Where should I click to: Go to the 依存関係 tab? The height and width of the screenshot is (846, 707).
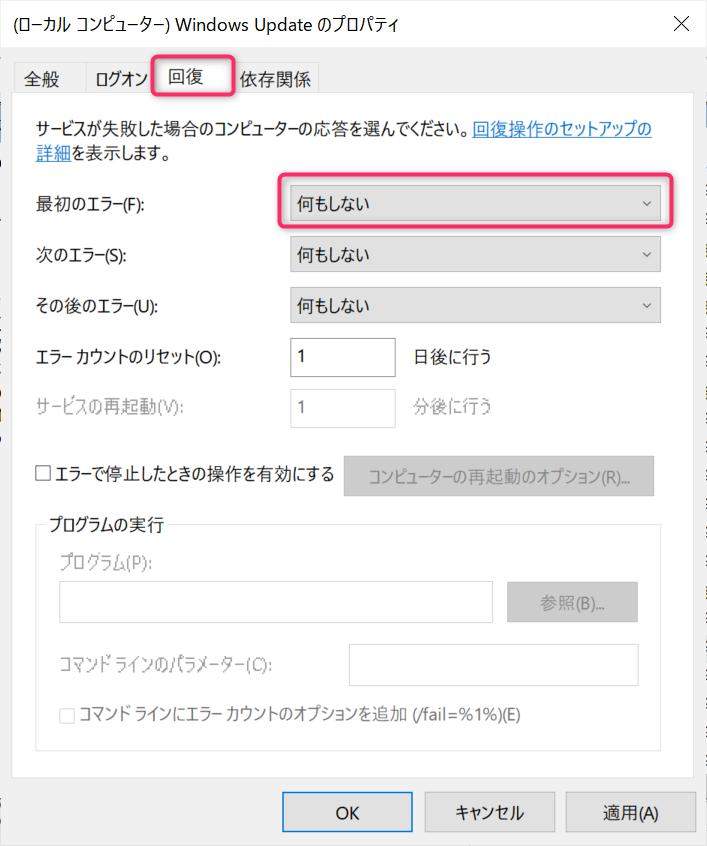tap(275, 79)
